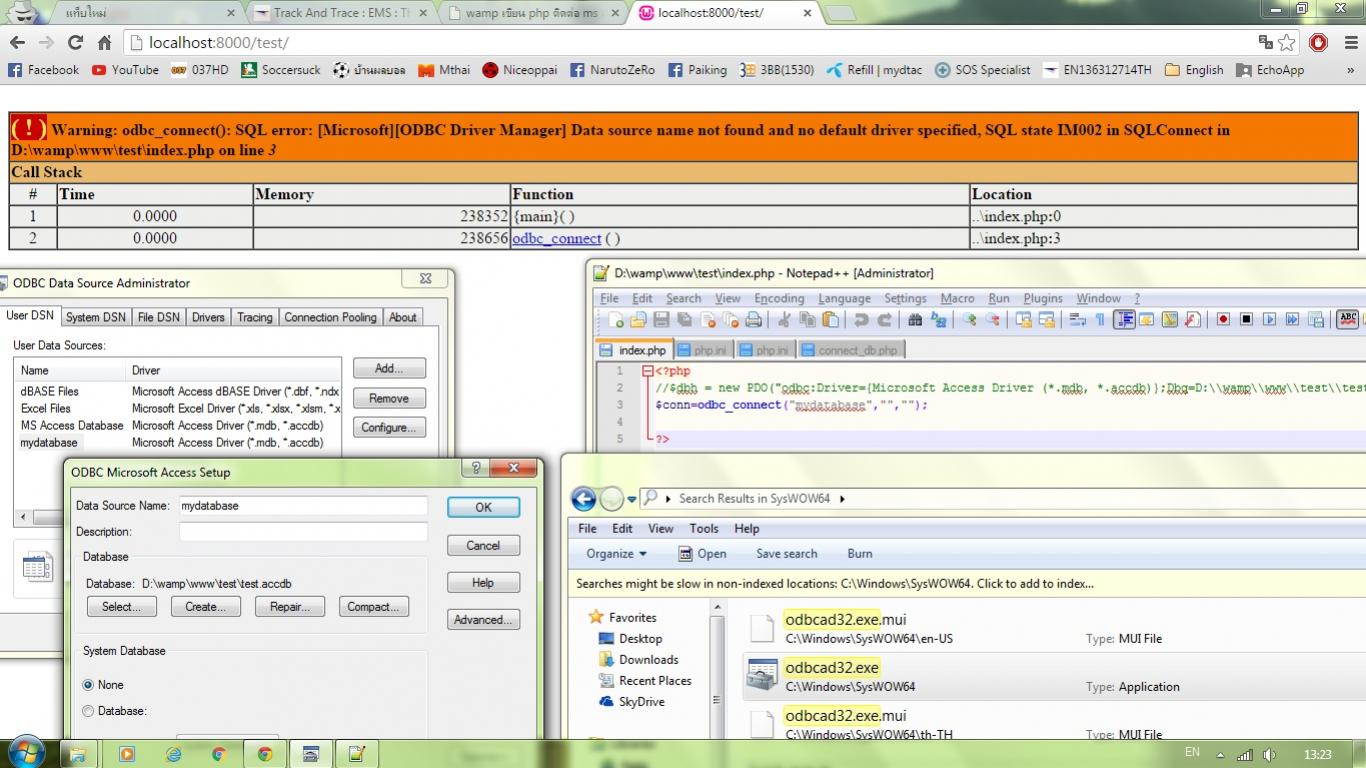Image resolution: width=1366 pixels, height=768 pixels.
Task: Switch to the Track And Trace browser tab
Action: point(340,13)
